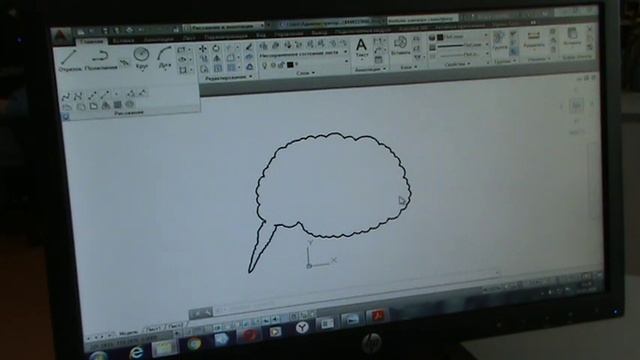Select the Move tool in Редактирование panel

[202, 49]
